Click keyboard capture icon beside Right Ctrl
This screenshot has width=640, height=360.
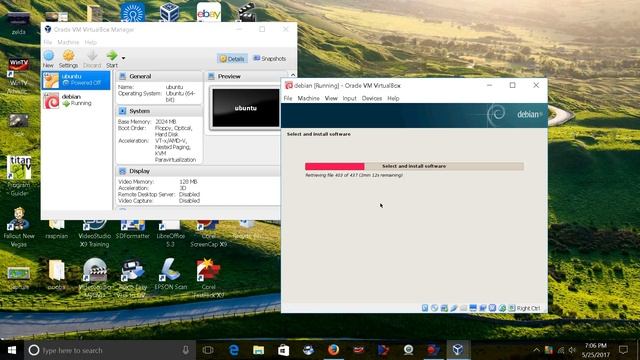(x=512, y=308)
